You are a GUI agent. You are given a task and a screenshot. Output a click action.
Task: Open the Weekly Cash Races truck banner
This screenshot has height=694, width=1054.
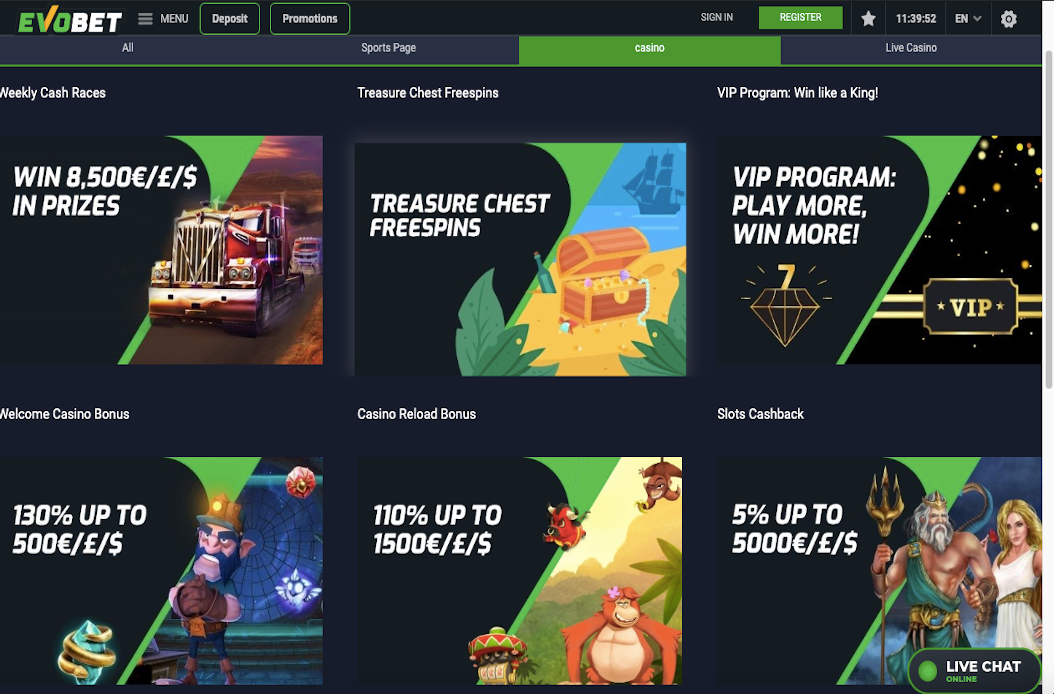click(161, 250)
